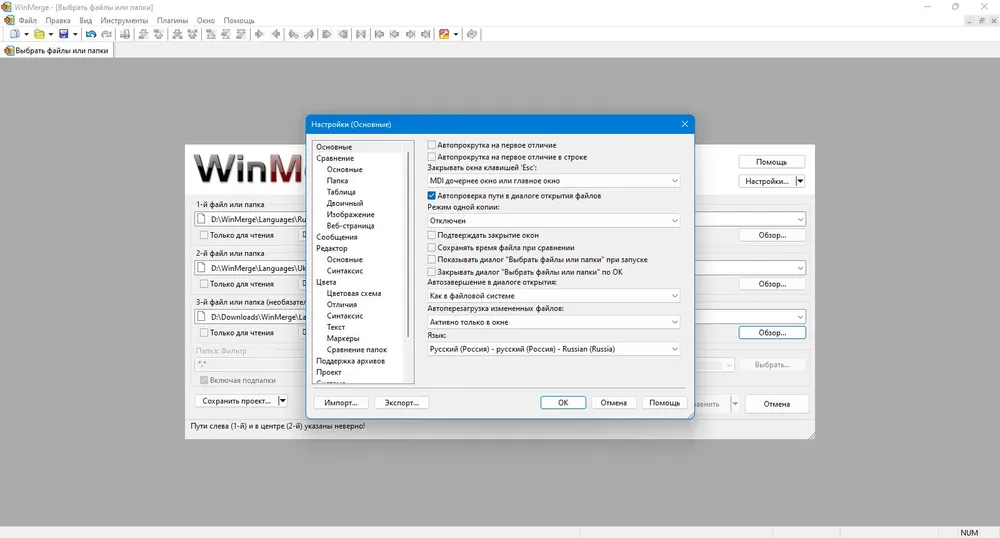Viewport: 1000px width, 538px height.
Task: Open the 'Язык' language dropdown
Action: tap(553, 349)
